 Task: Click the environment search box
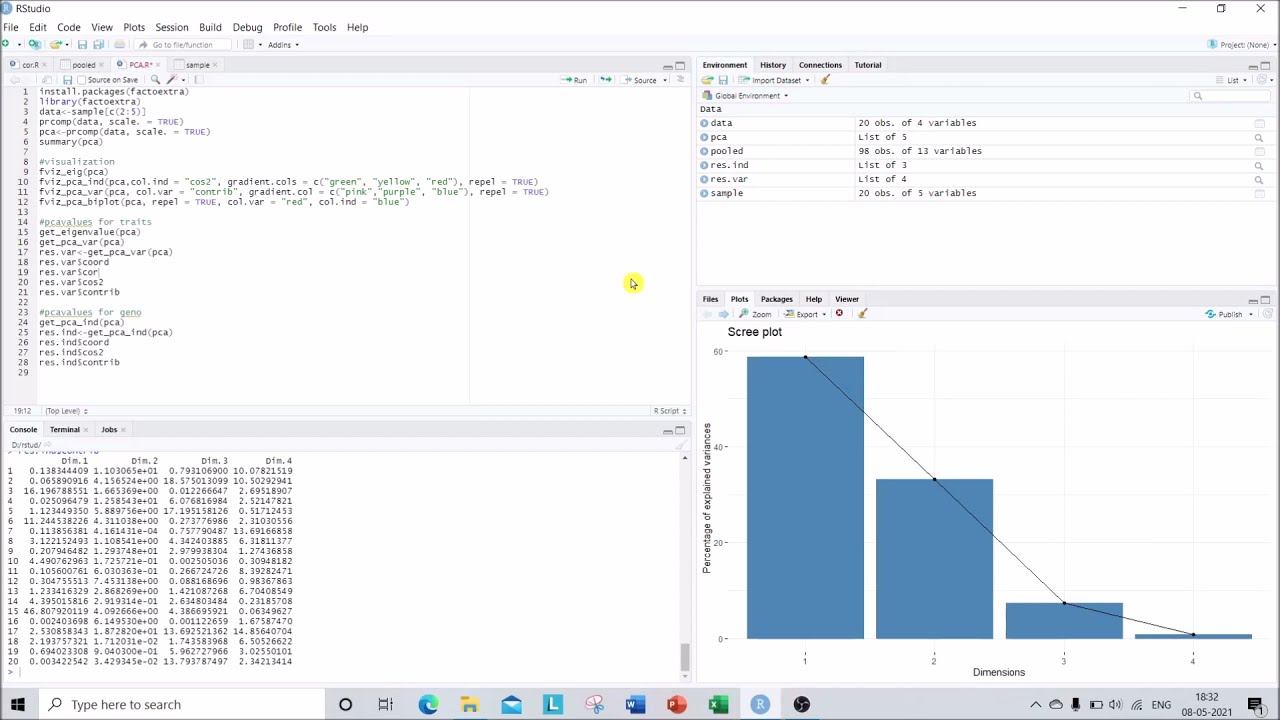pos(1230,95)
